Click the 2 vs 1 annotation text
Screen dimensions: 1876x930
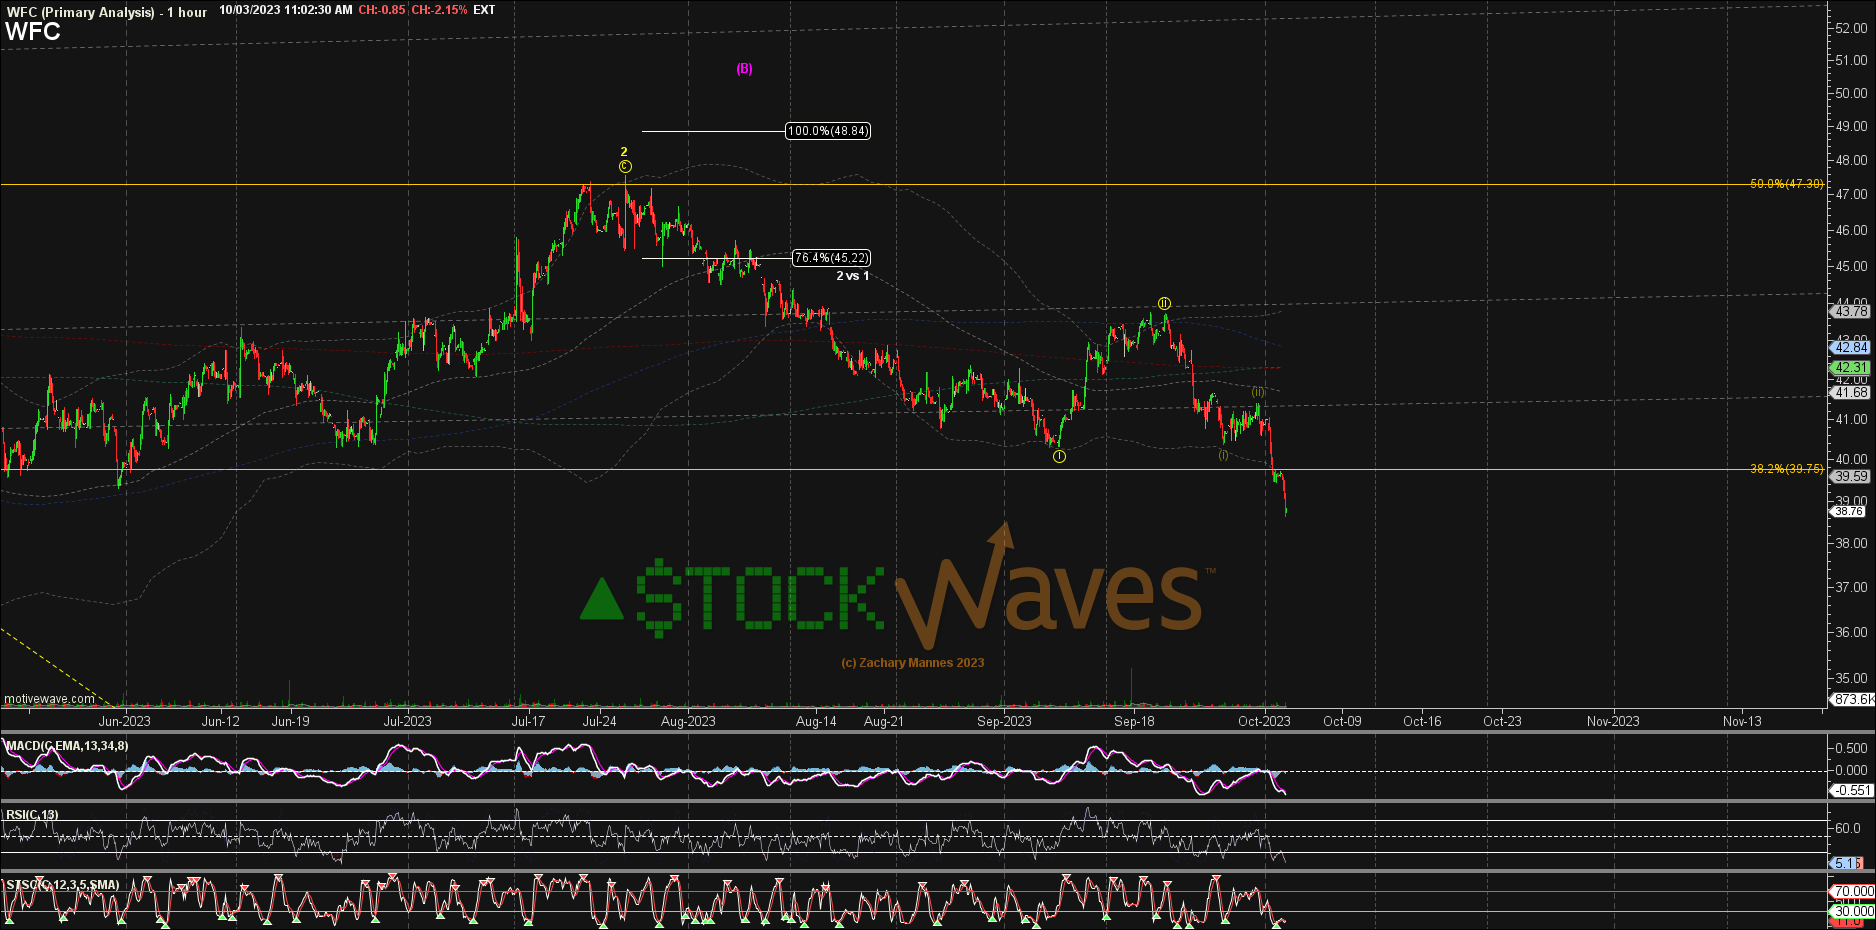point(853,276)
